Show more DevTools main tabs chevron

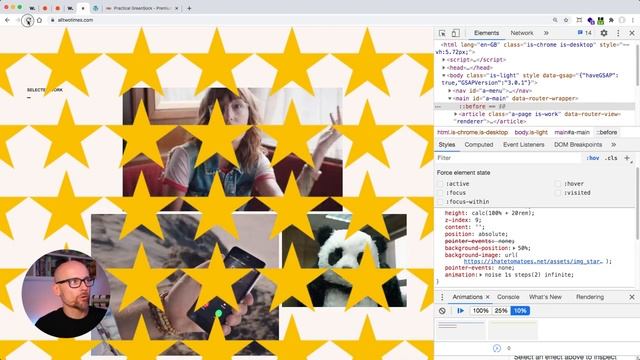(x=546, y=33)
